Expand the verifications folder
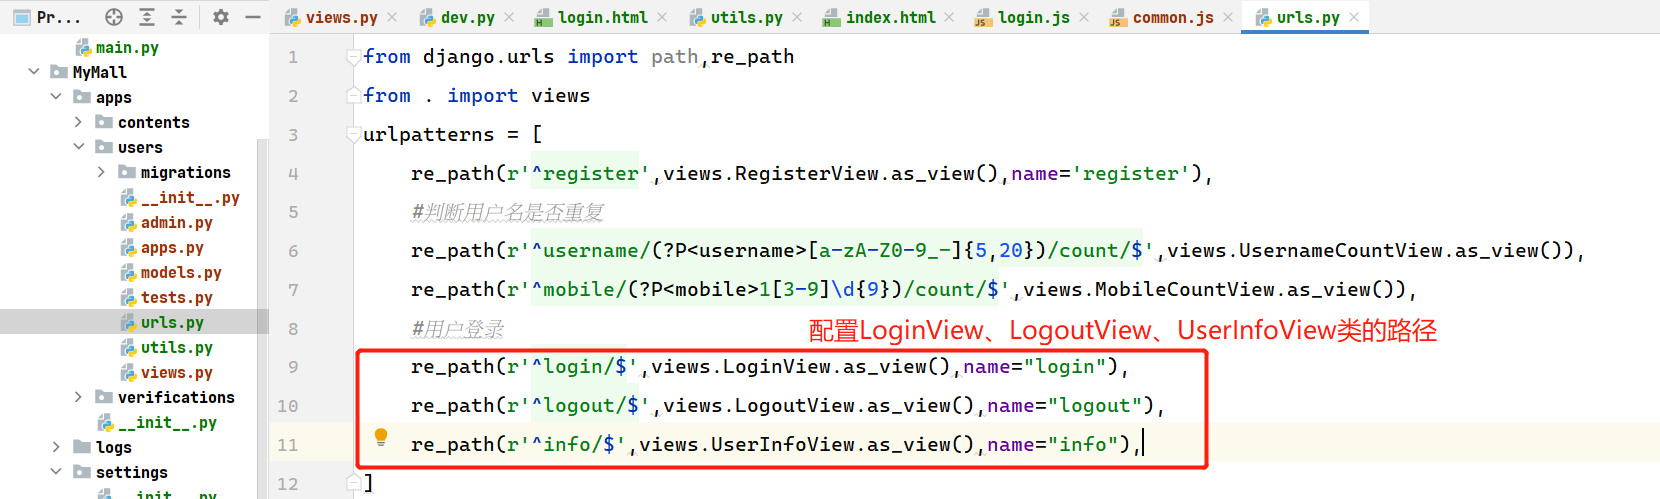The height and width of the screenshot is (499, 1660). pyautogui.click(x=78, y=397)
